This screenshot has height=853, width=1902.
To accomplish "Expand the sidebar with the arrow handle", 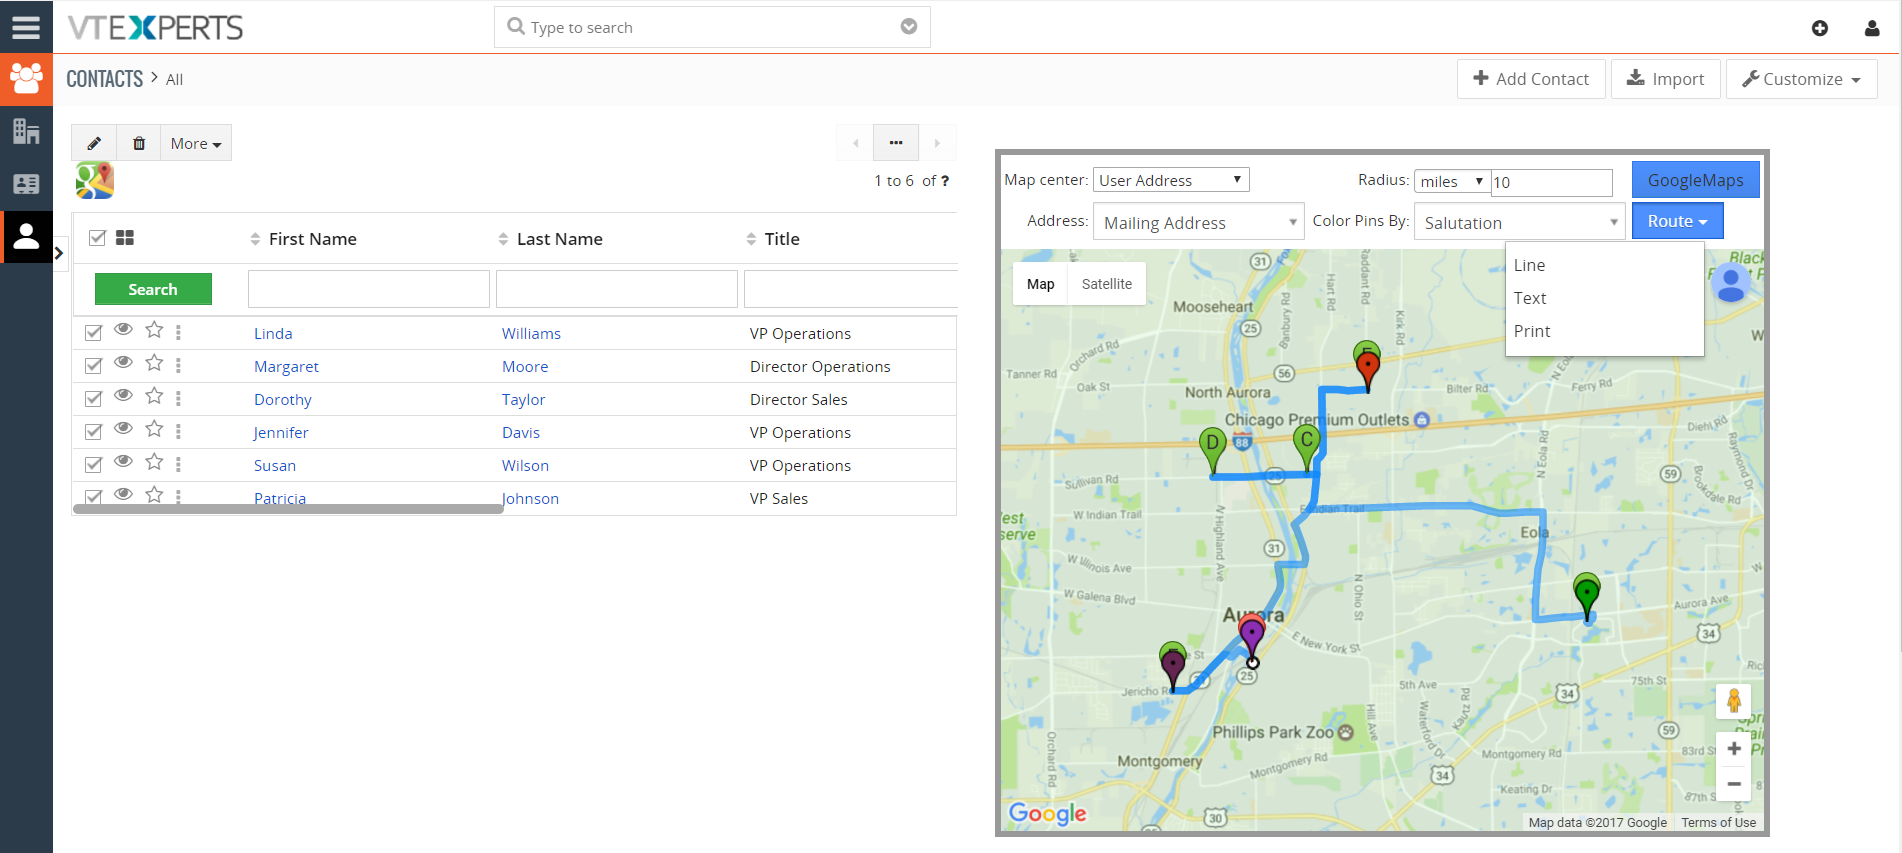I will [x=59, y=253].
